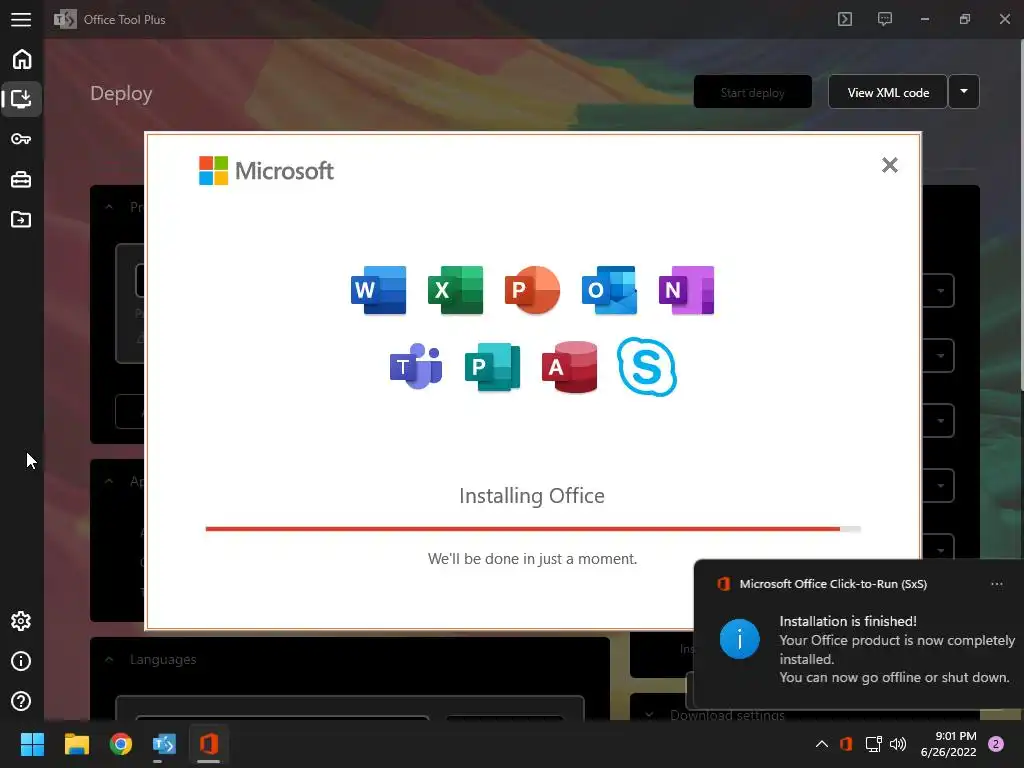Click the Teams icon in installer
Viewport: 1024px width, 768px height.
pyautogui.click(x=416, y=366)
